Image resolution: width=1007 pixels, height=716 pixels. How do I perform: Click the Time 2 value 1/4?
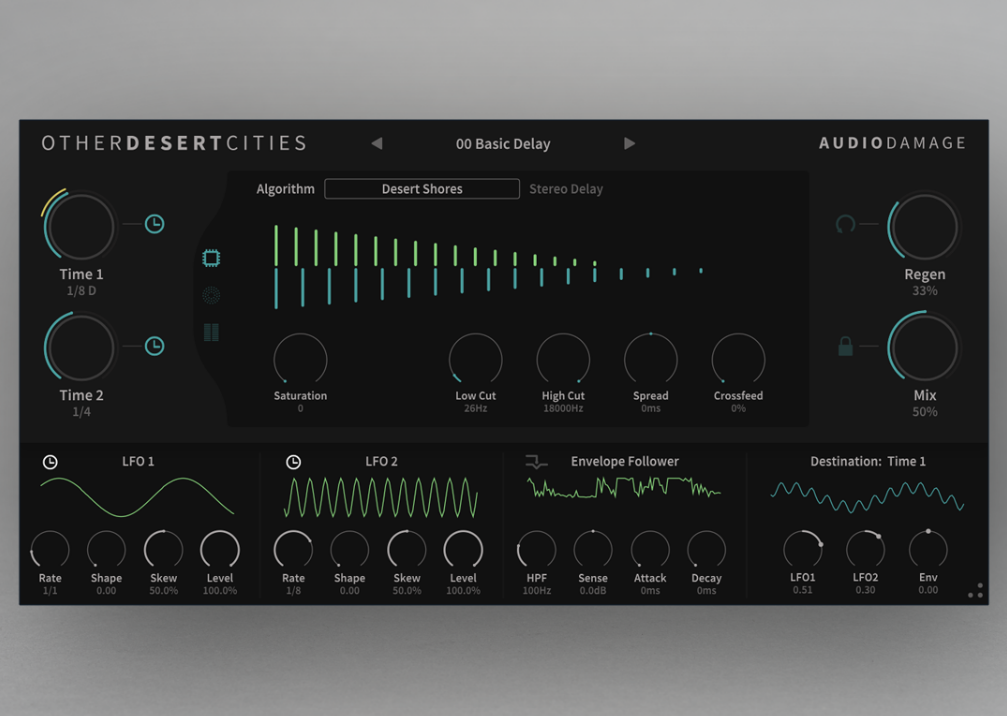coord(82,412)
